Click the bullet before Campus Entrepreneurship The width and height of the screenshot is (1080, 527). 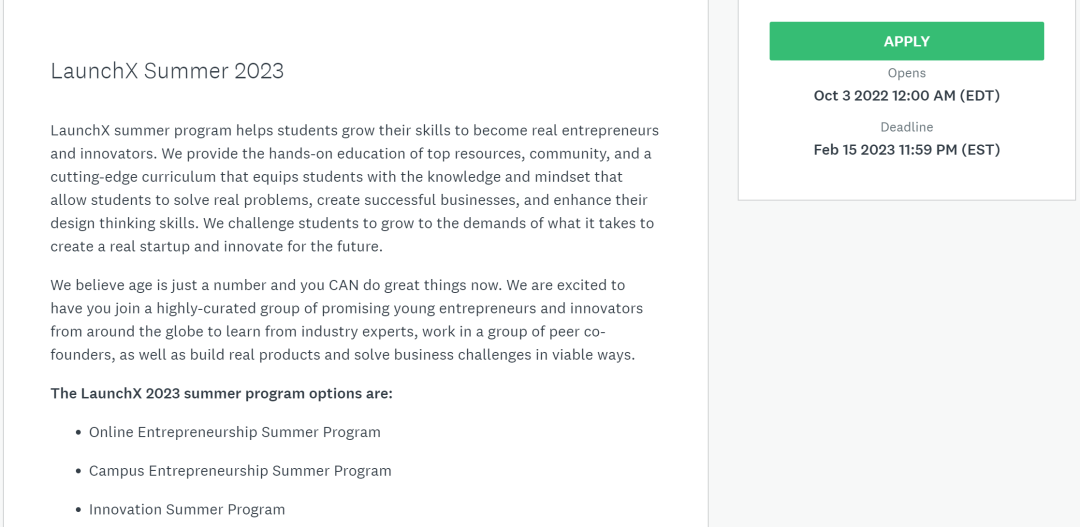[x=78, y=471]
